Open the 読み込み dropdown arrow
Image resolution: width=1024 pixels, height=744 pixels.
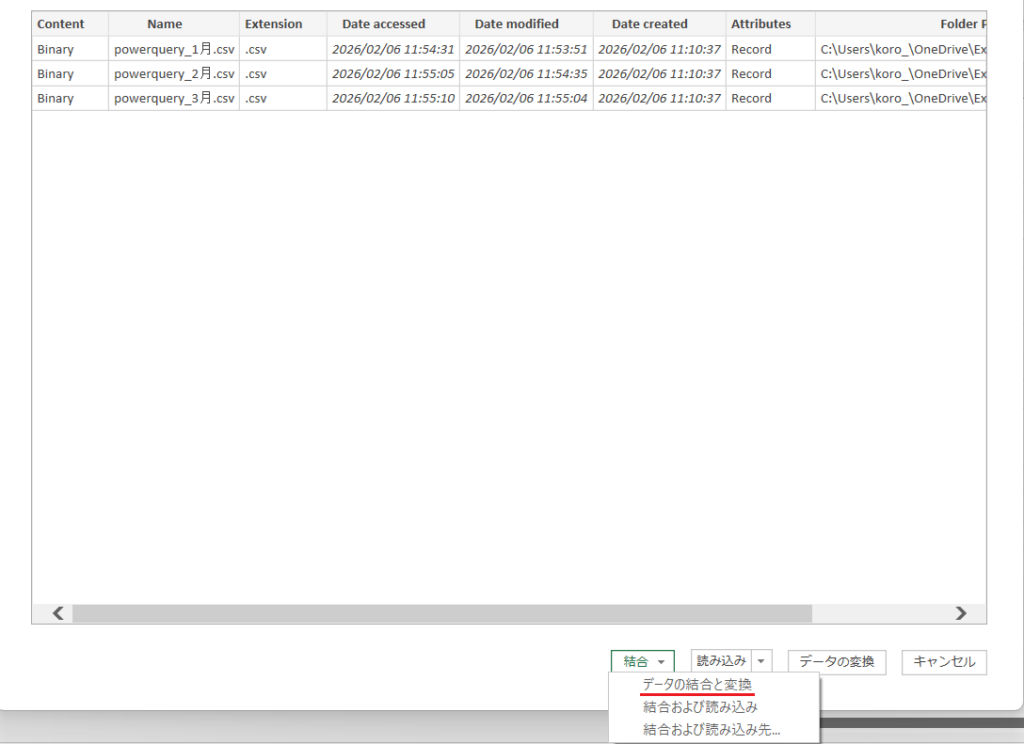760,661
